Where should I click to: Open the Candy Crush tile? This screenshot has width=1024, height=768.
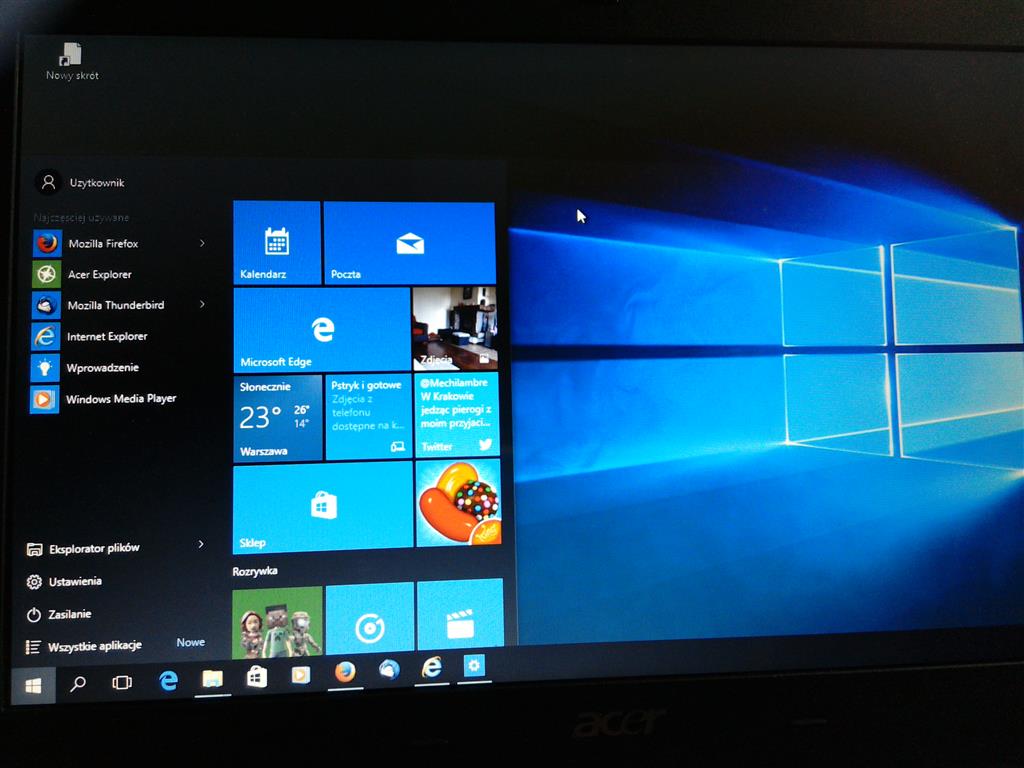458,503
